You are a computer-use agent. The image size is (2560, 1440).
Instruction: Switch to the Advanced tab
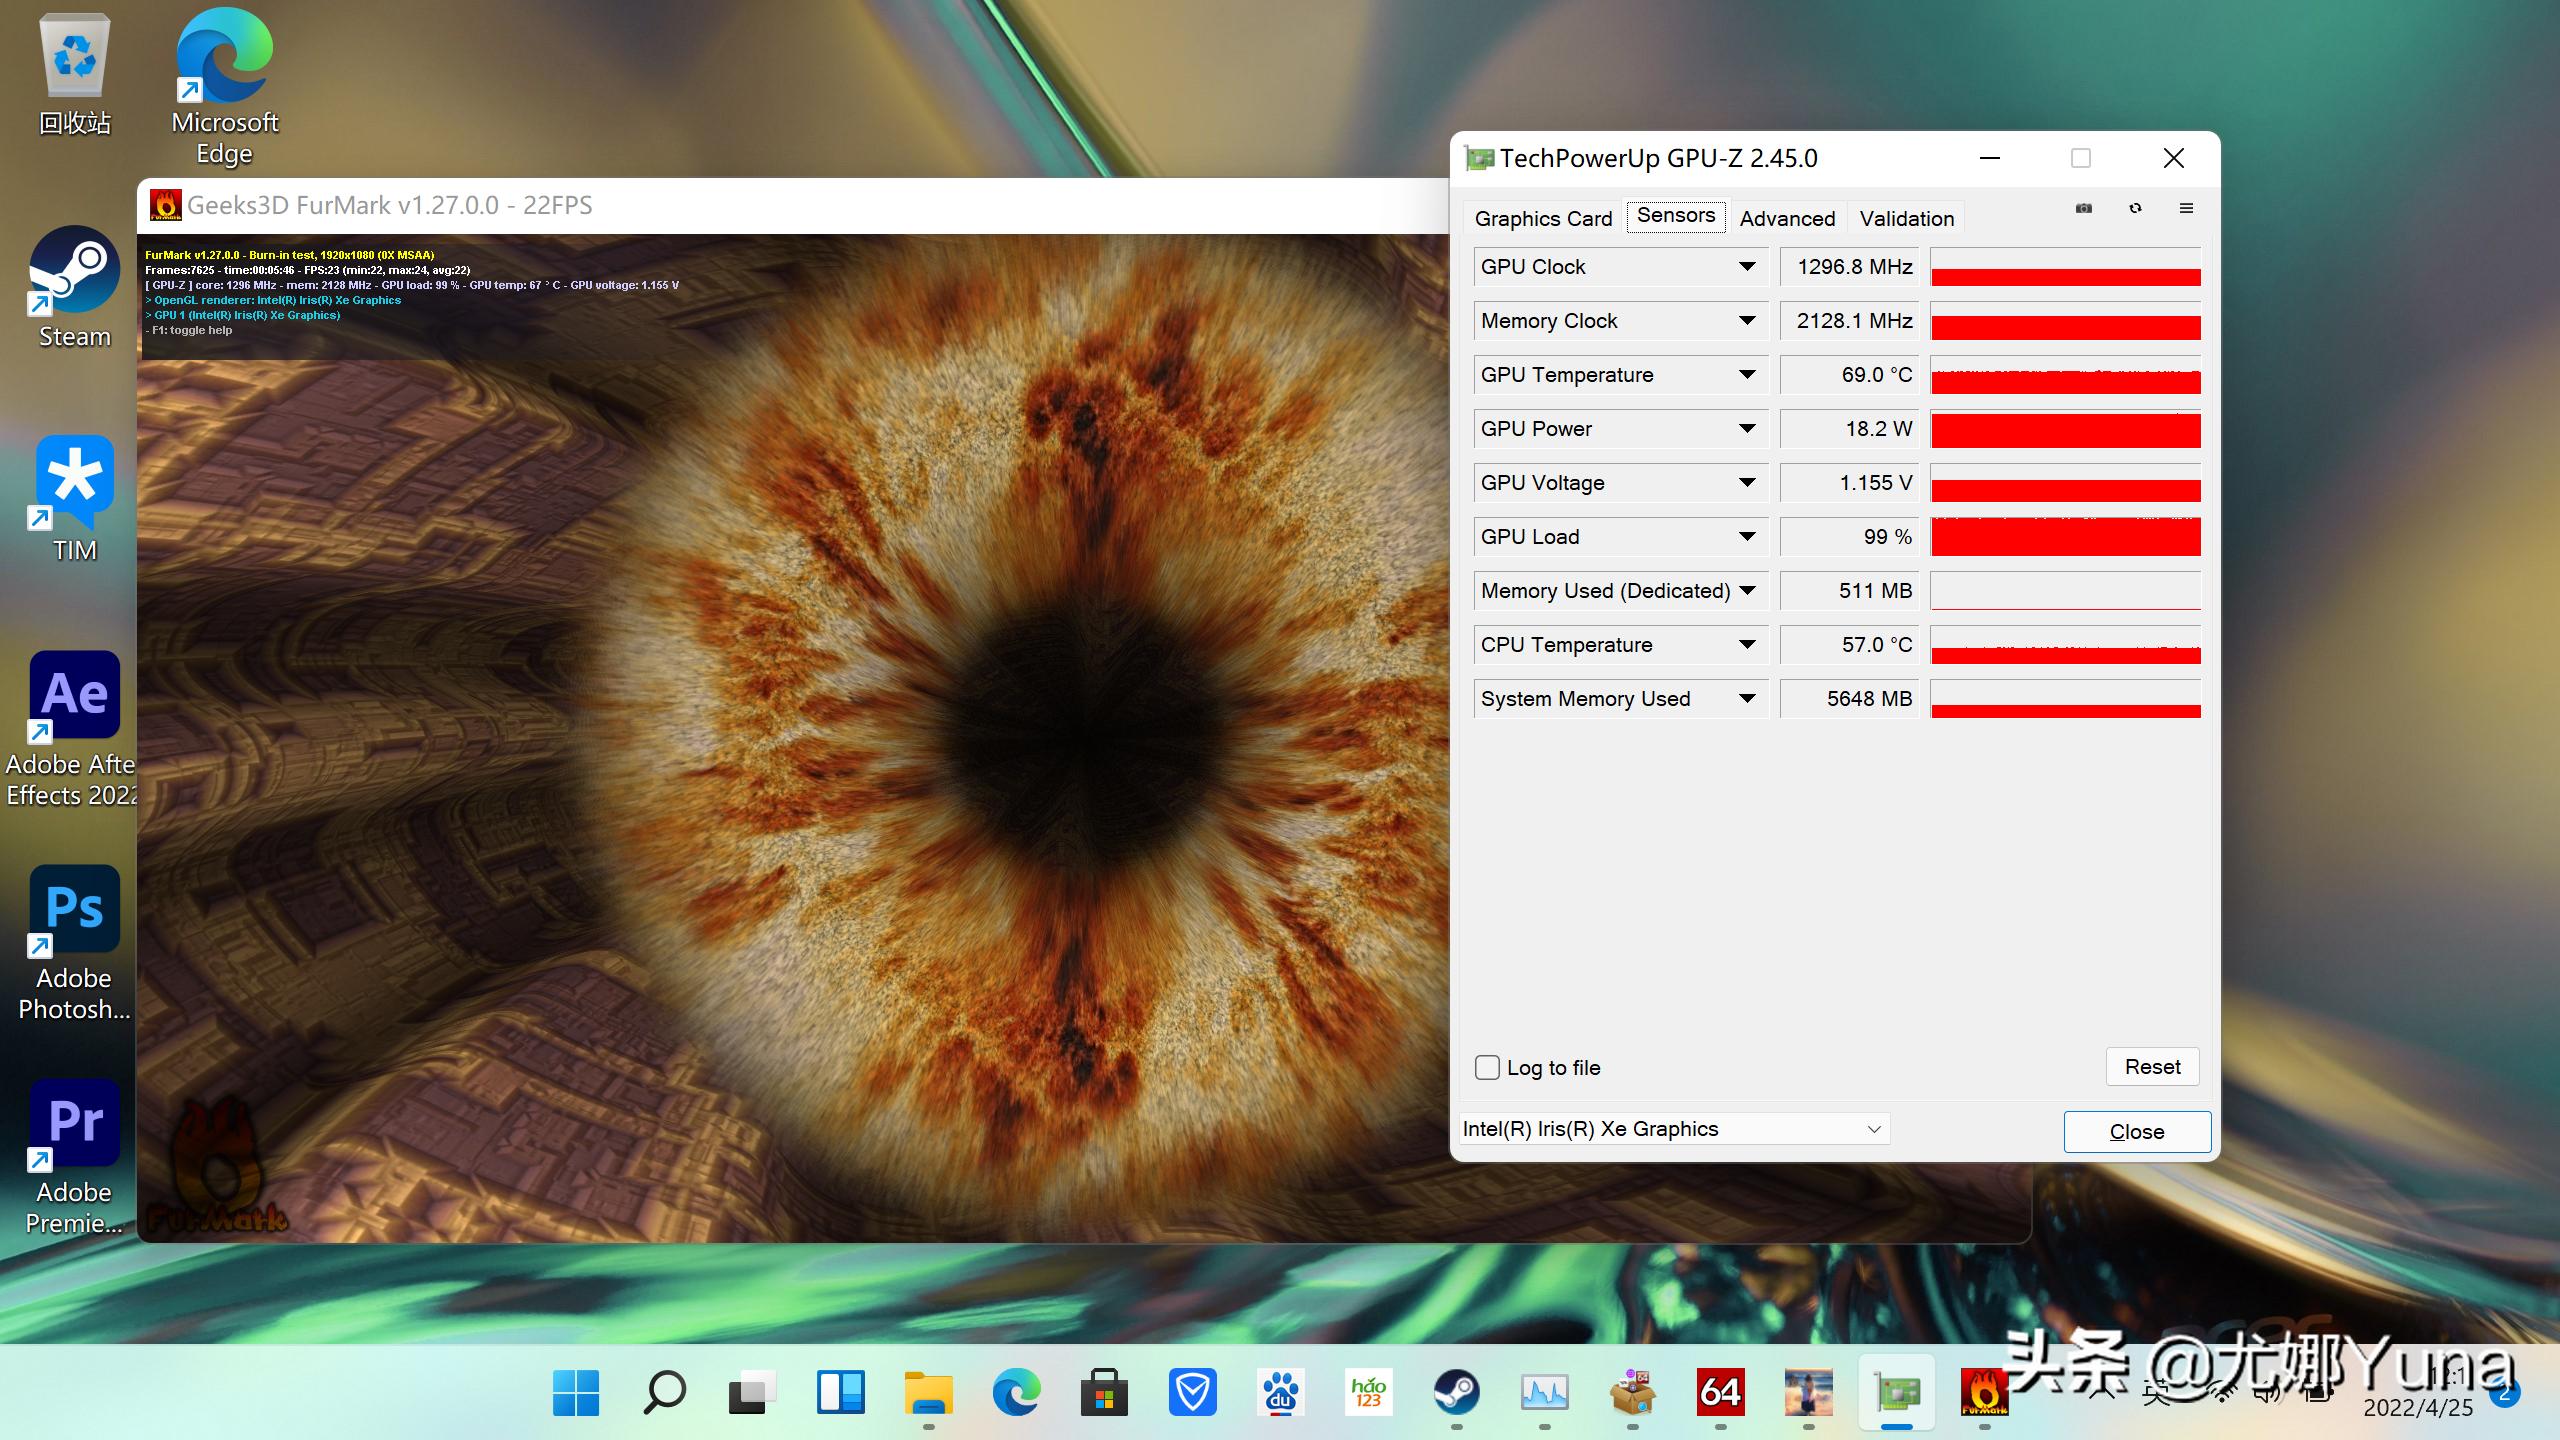click(1787, 218)
